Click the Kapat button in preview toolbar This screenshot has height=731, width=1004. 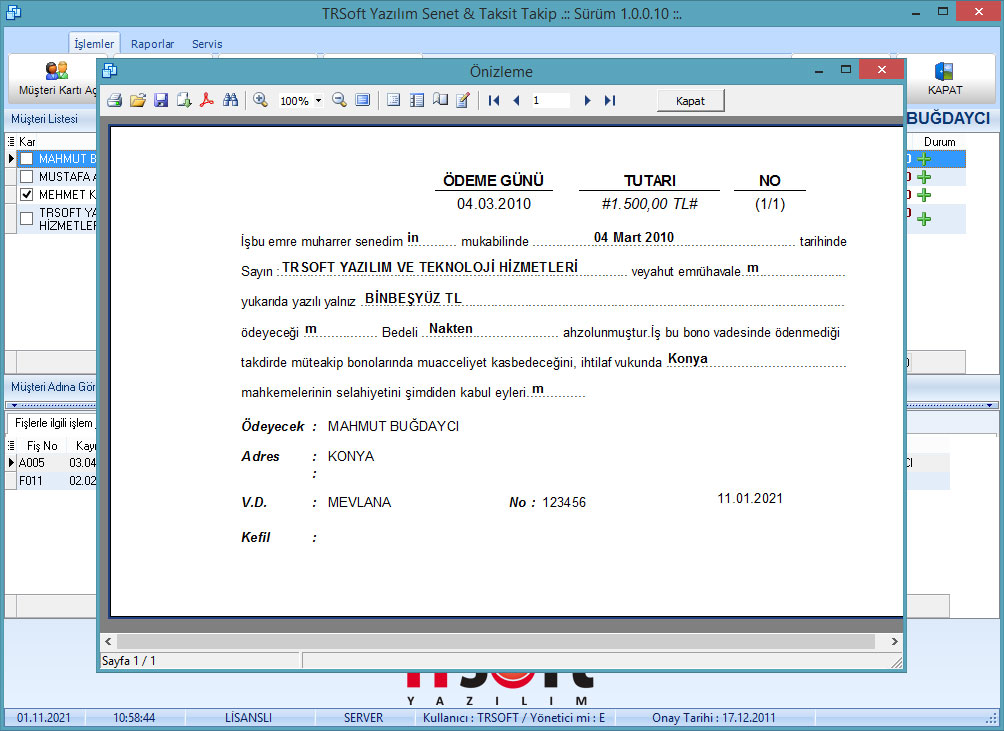pyautogui.click(x=690, y=100)
